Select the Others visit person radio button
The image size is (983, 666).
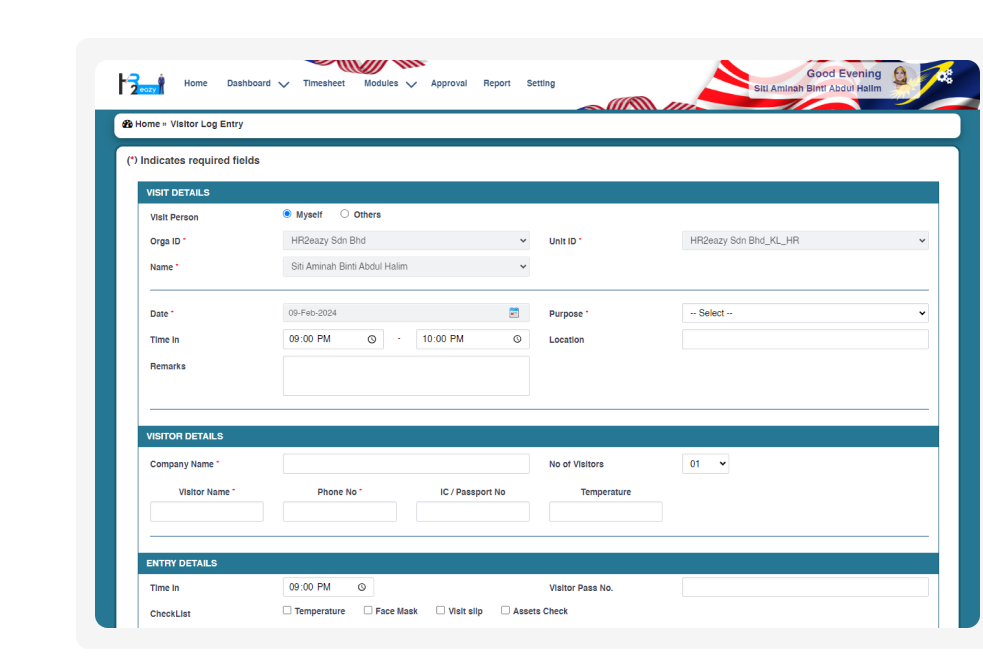[x=345, y=214]
